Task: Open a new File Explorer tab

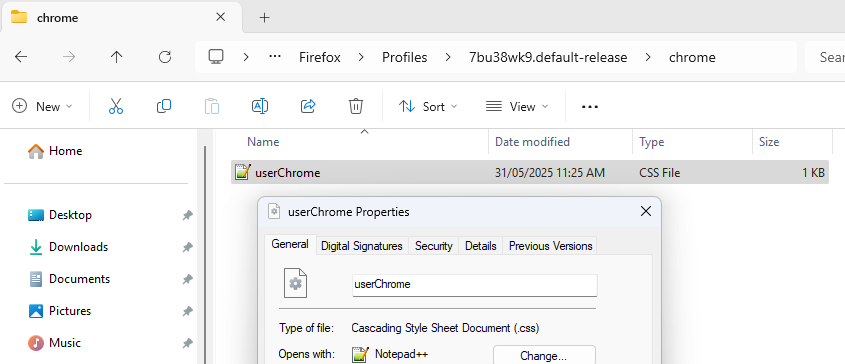Action: coord(264,17)
